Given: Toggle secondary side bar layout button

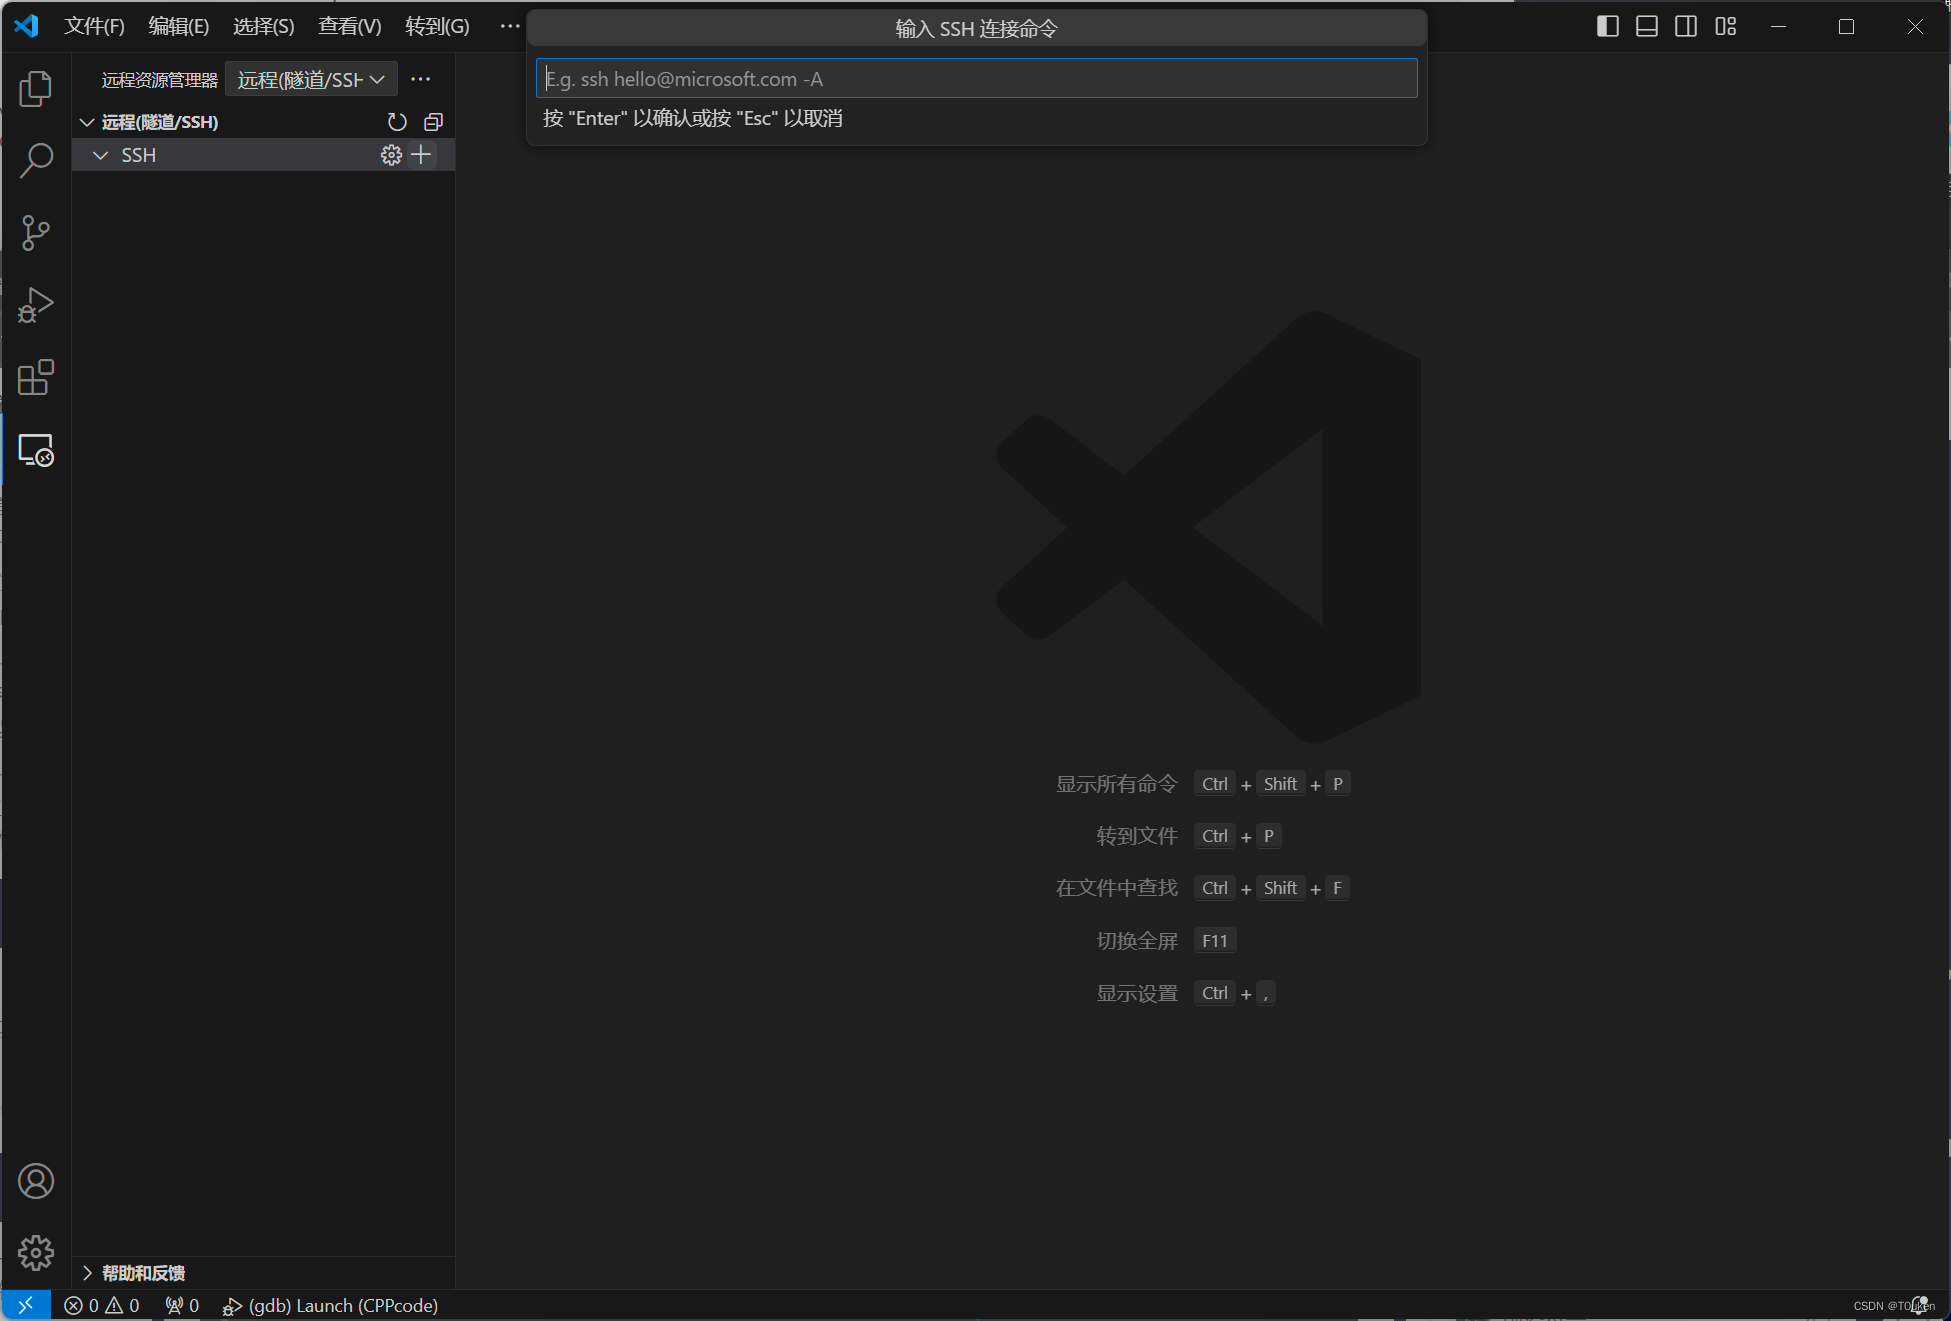Looking at the screenshot, I should [x=1686, y=26].
